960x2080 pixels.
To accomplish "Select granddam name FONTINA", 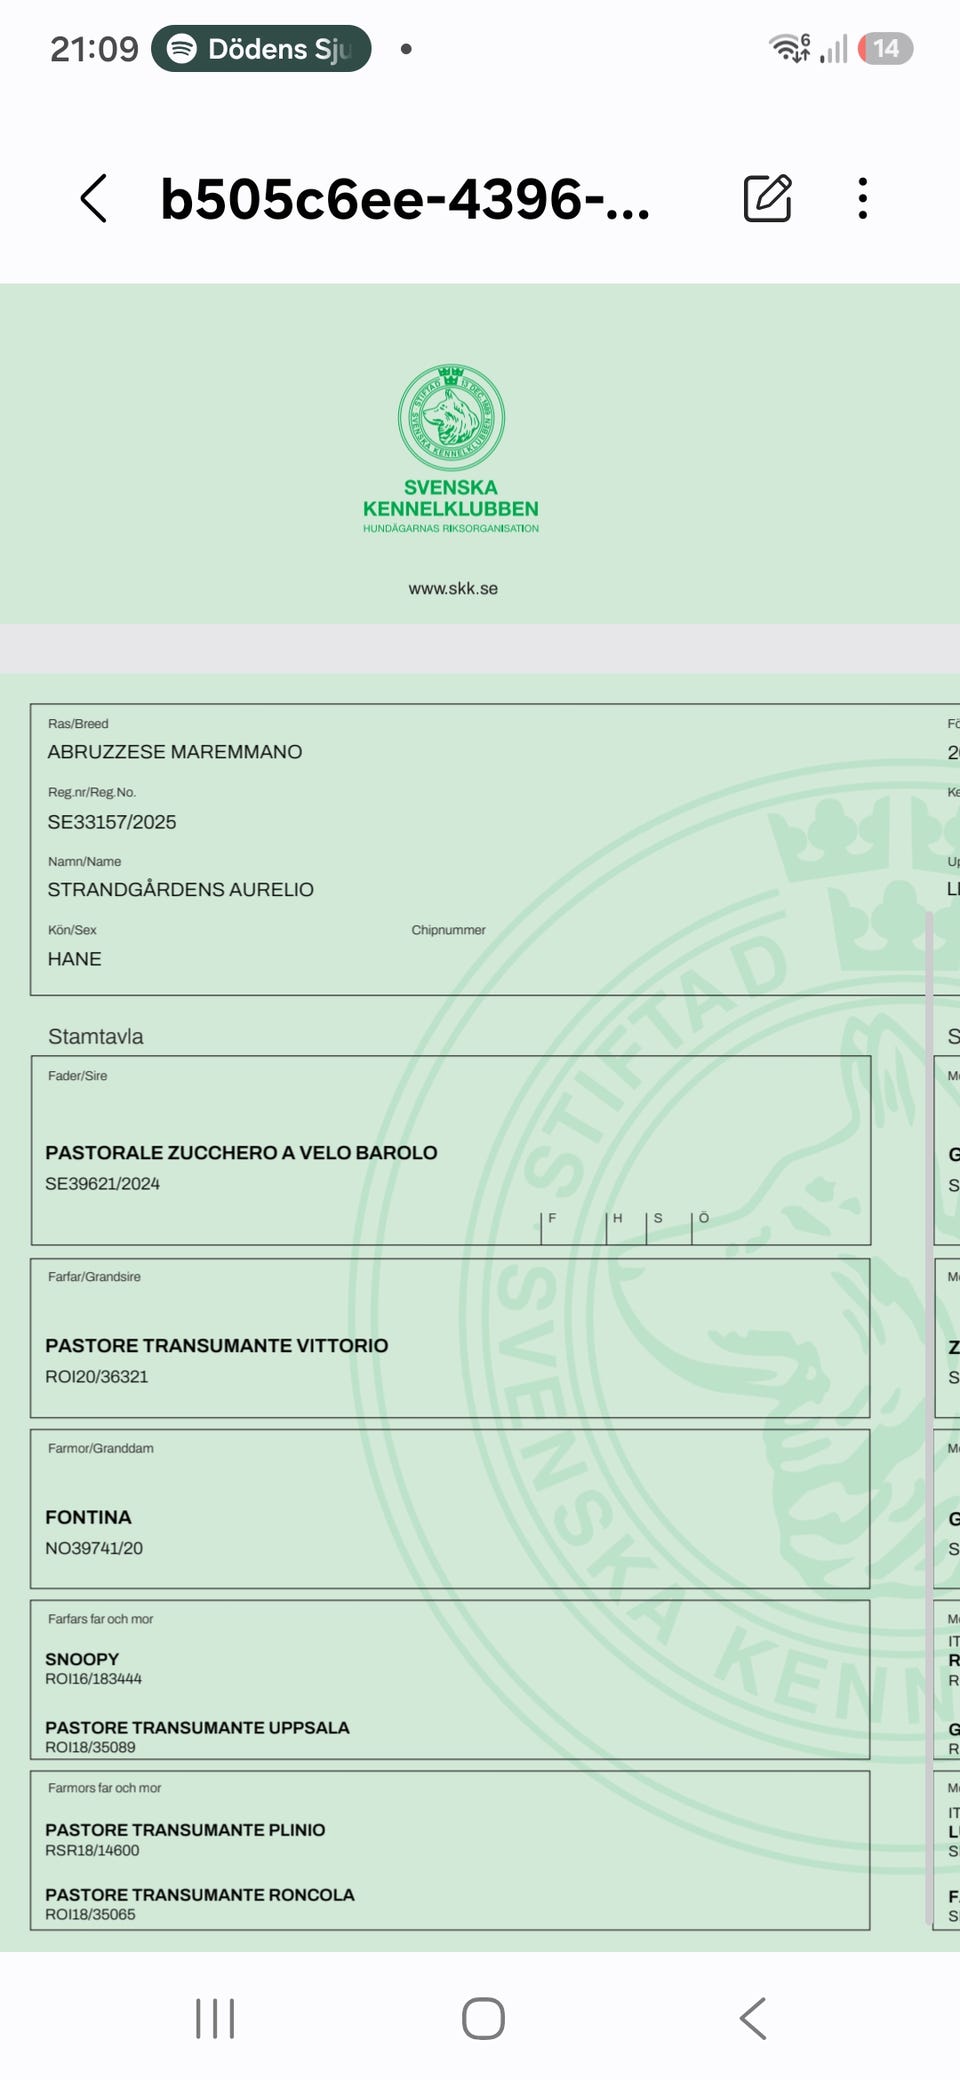I will click(x=88, y=1517).
